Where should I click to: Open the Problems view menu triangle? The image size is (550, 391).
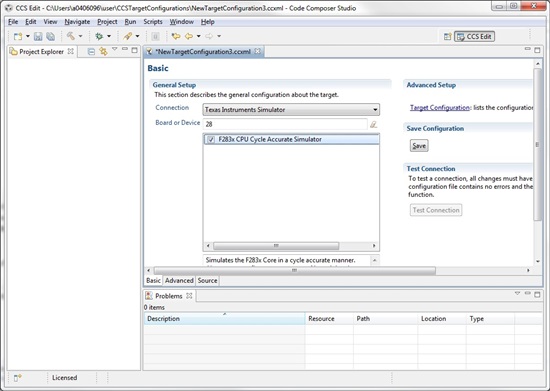point(517,293)
